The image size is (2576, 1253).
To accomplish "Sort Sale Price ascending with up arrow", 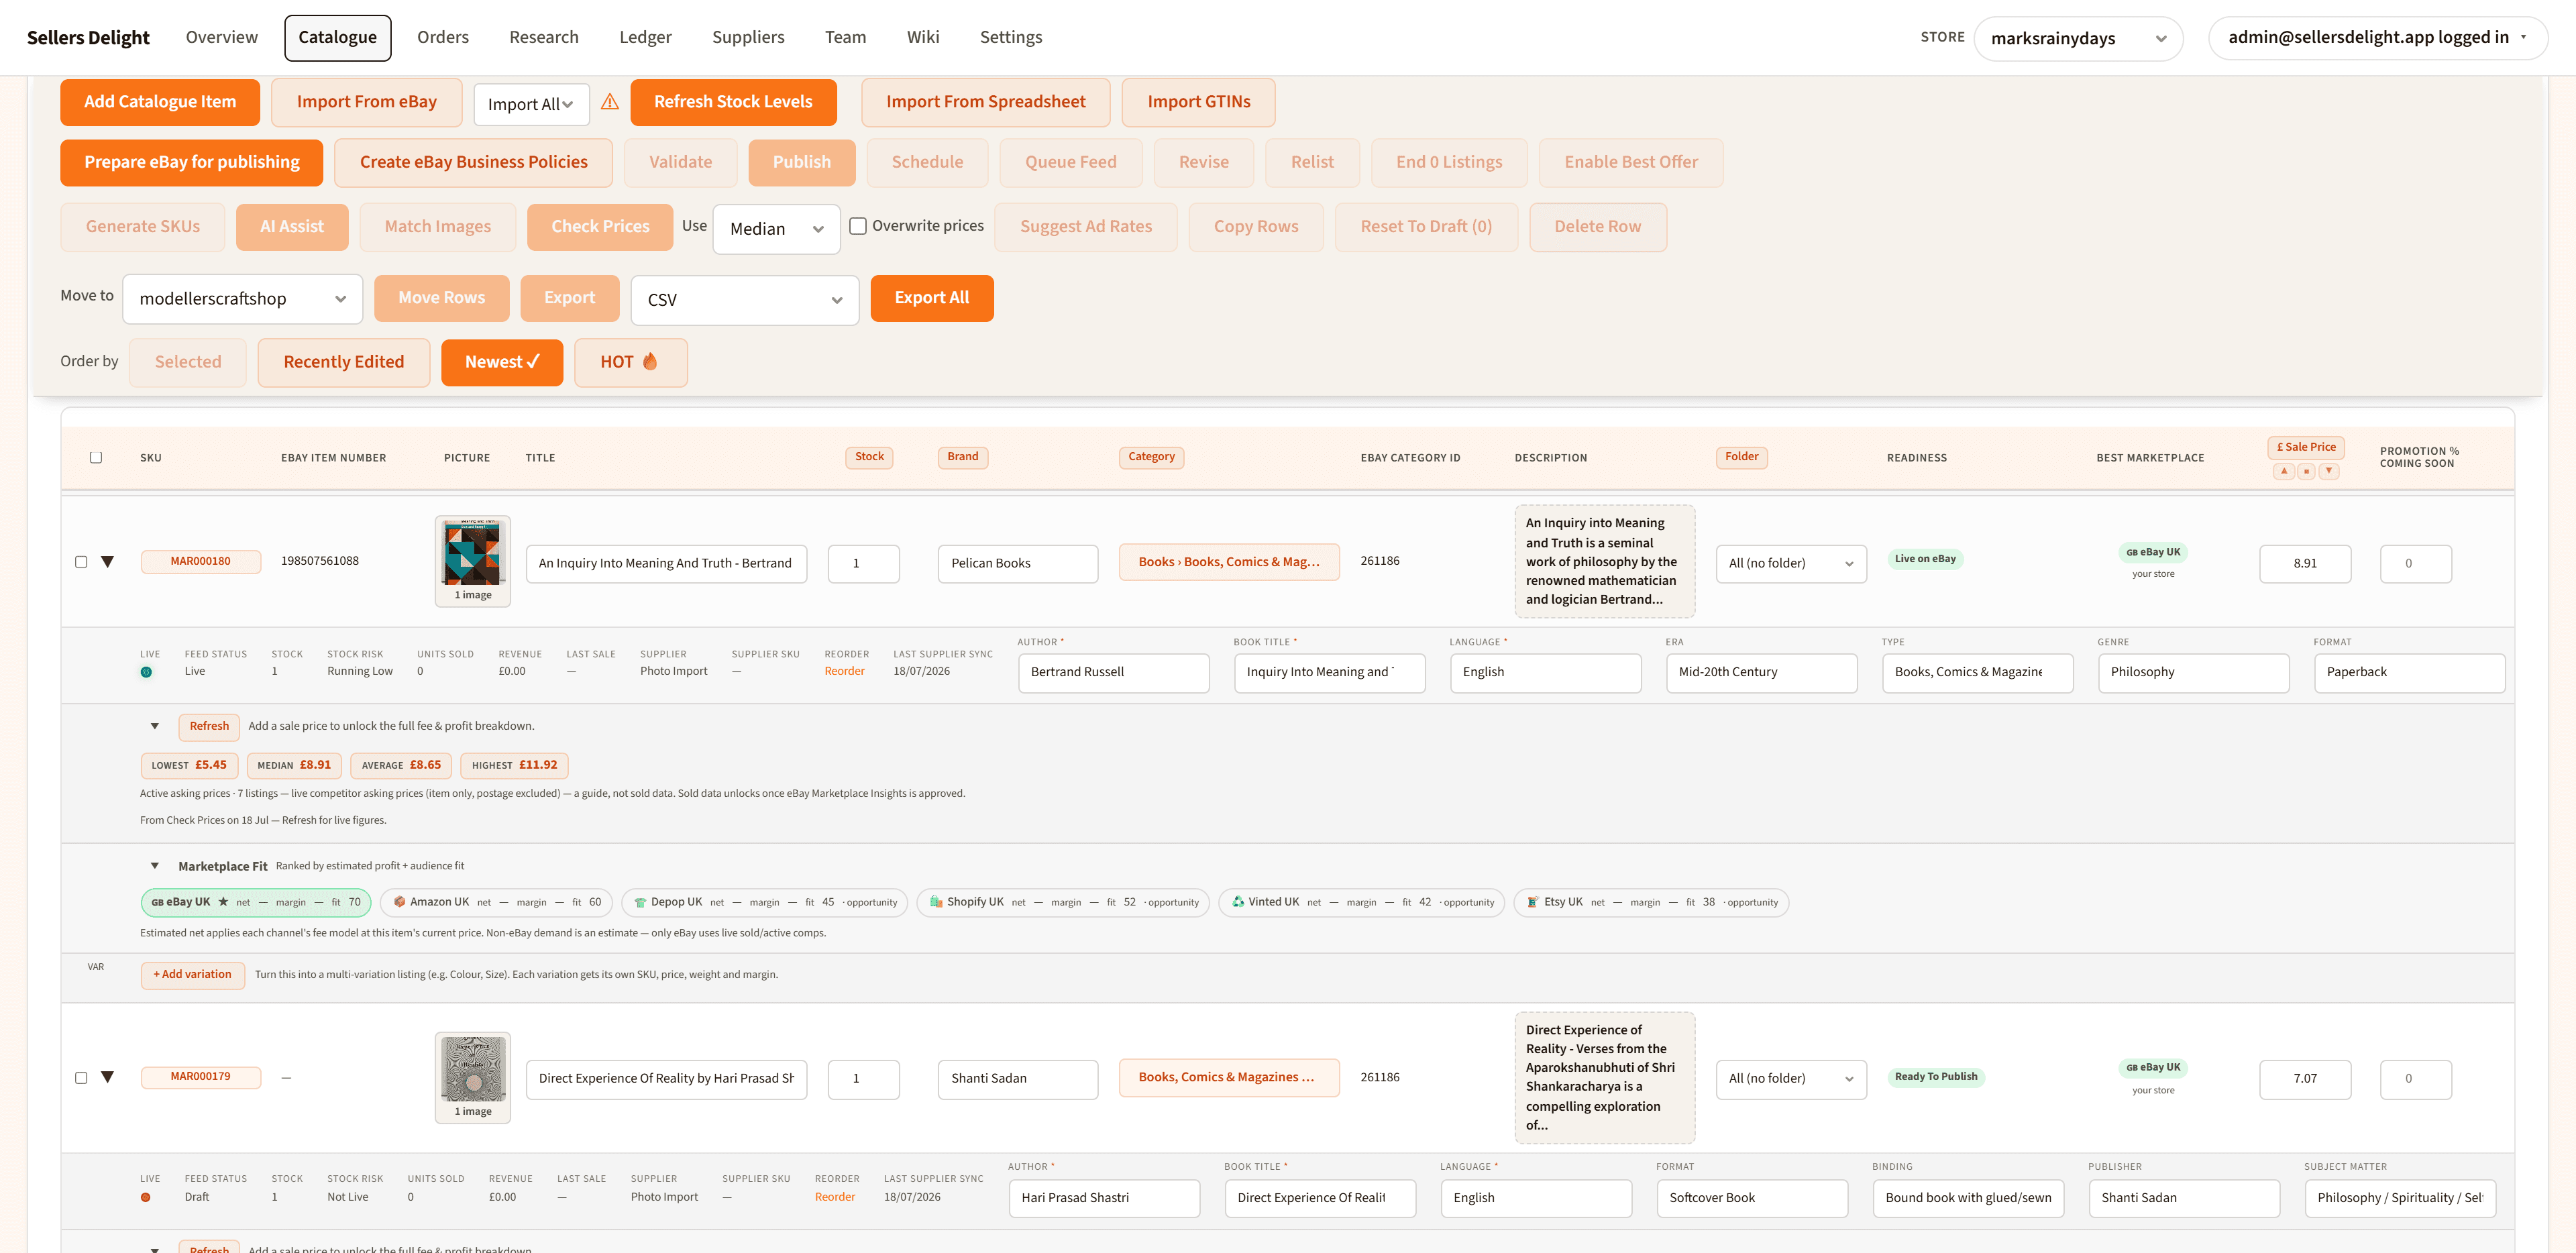I will pos(2283,471).
